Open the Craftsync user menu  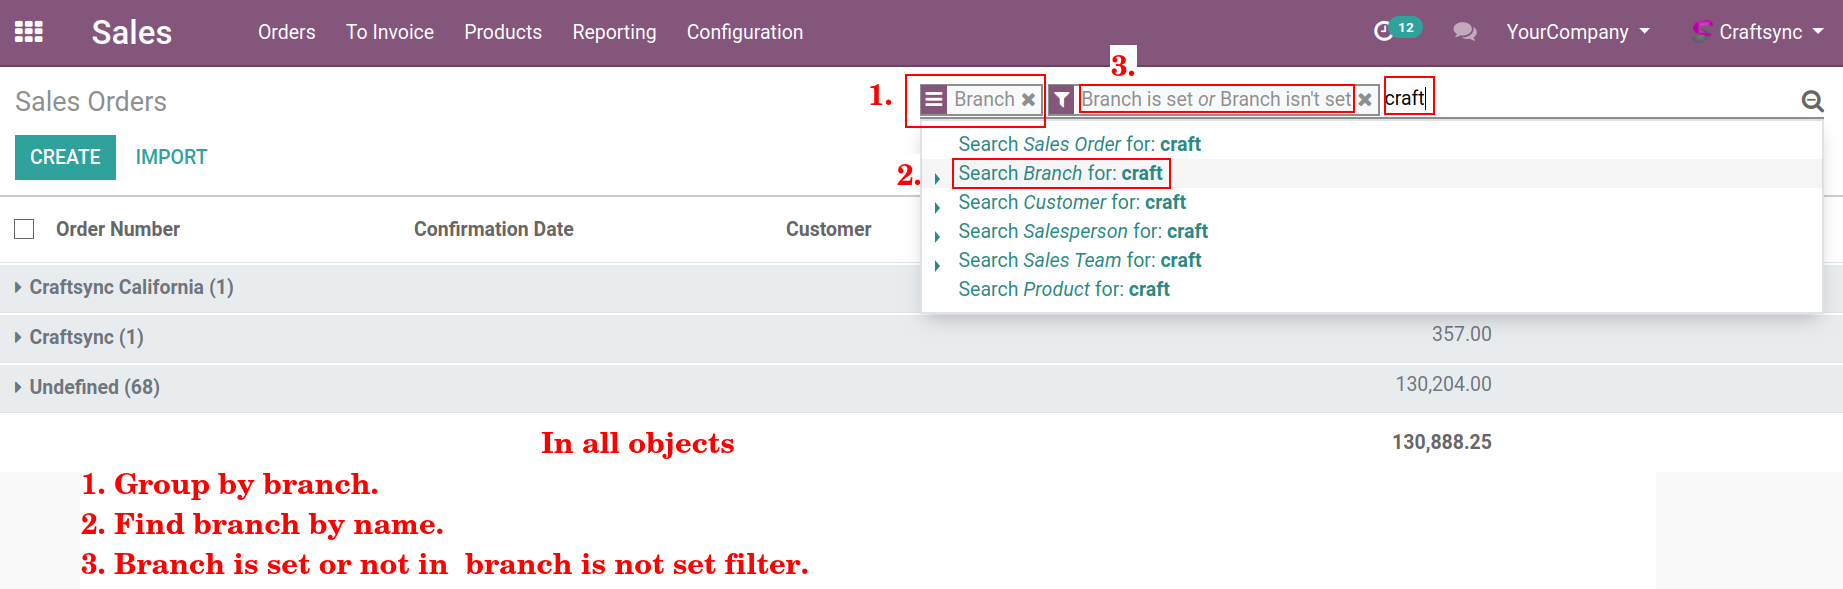1758,32
